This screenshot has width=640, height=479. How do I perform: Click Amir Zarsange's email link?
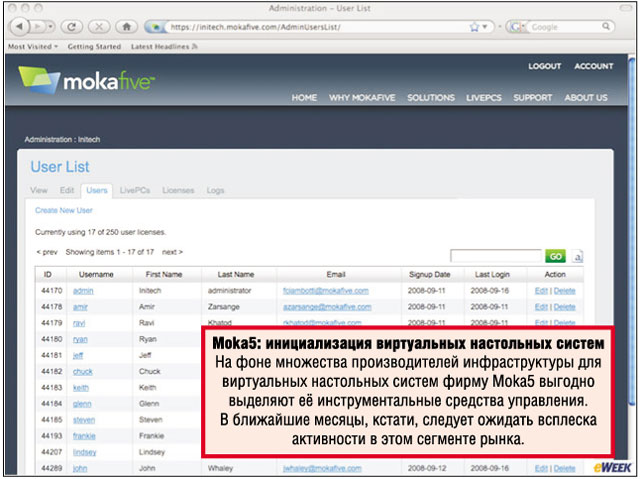coord(327,307)
